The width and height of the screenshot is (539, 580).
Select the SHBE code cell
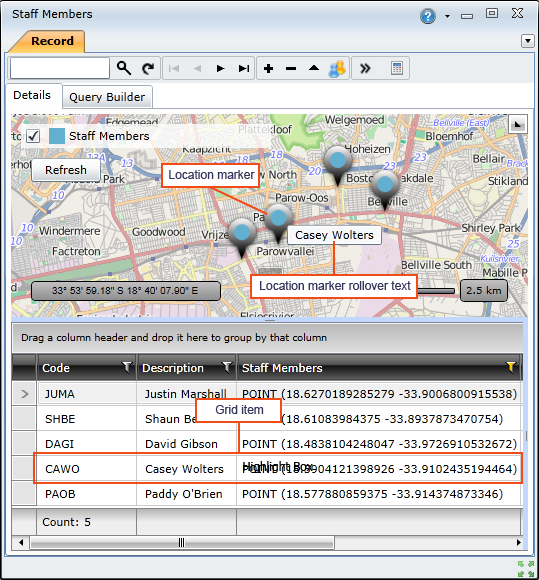[x=87, y=419]
